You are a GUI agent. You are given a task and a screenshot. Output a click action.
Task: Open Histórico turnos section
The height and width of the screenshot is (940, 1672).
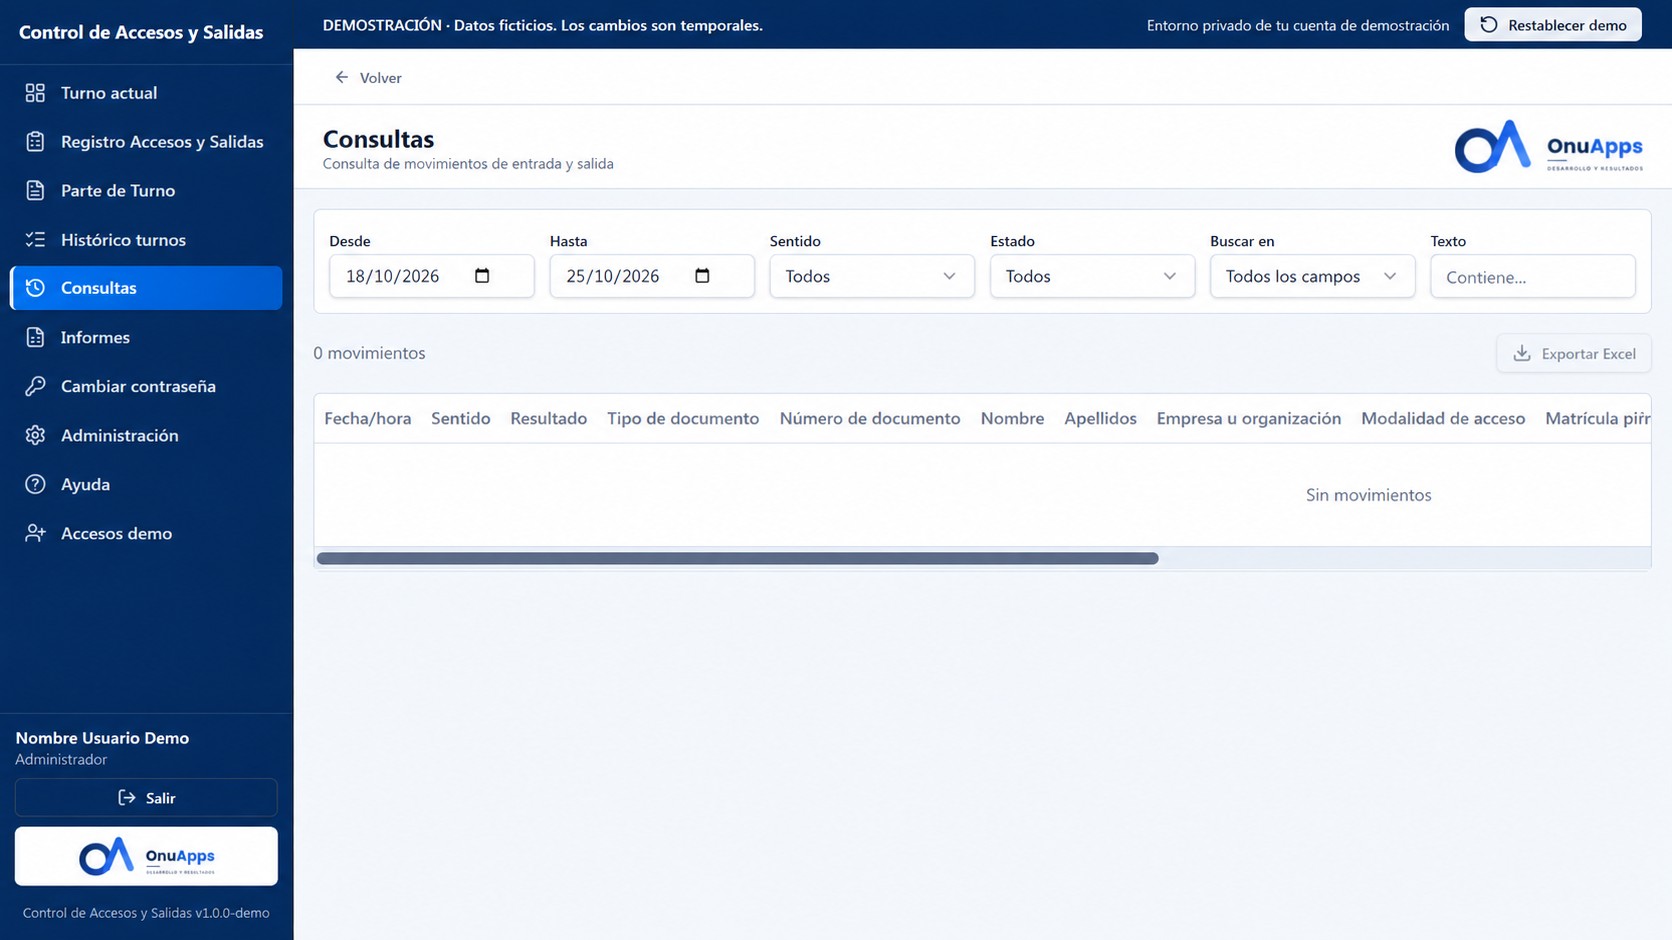146,239
